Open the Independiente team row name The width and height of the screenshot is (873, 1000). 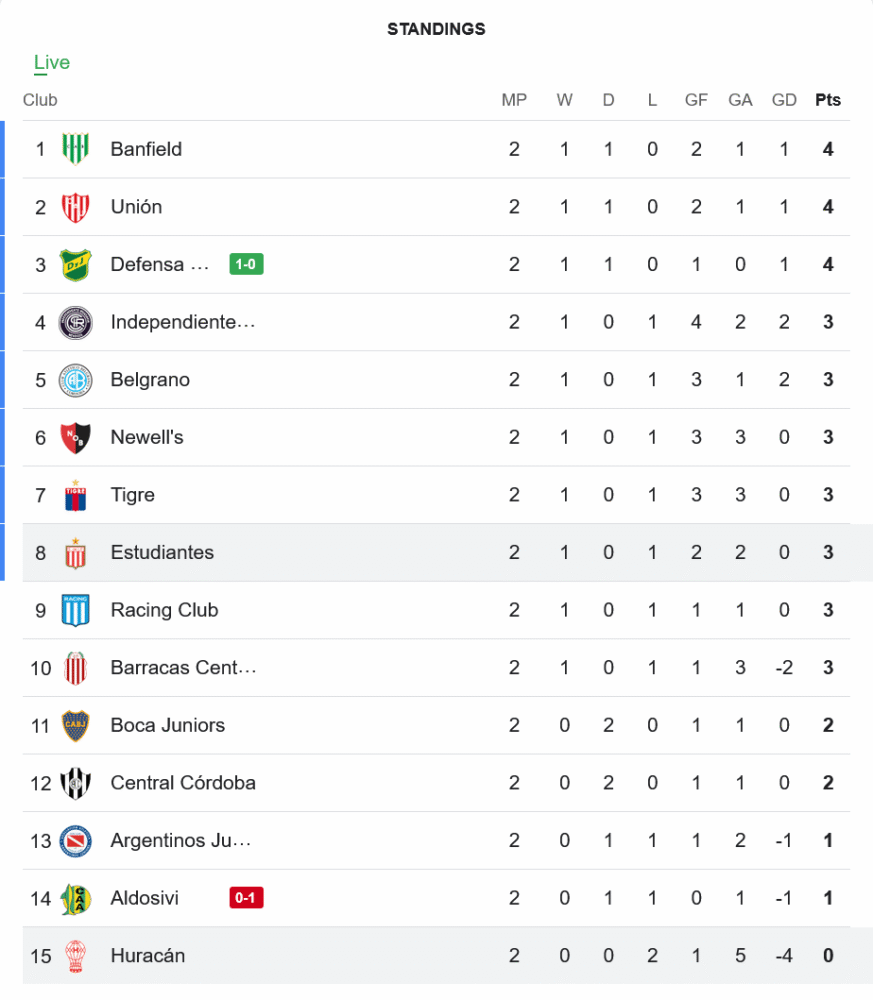click(x=183, y=322)
